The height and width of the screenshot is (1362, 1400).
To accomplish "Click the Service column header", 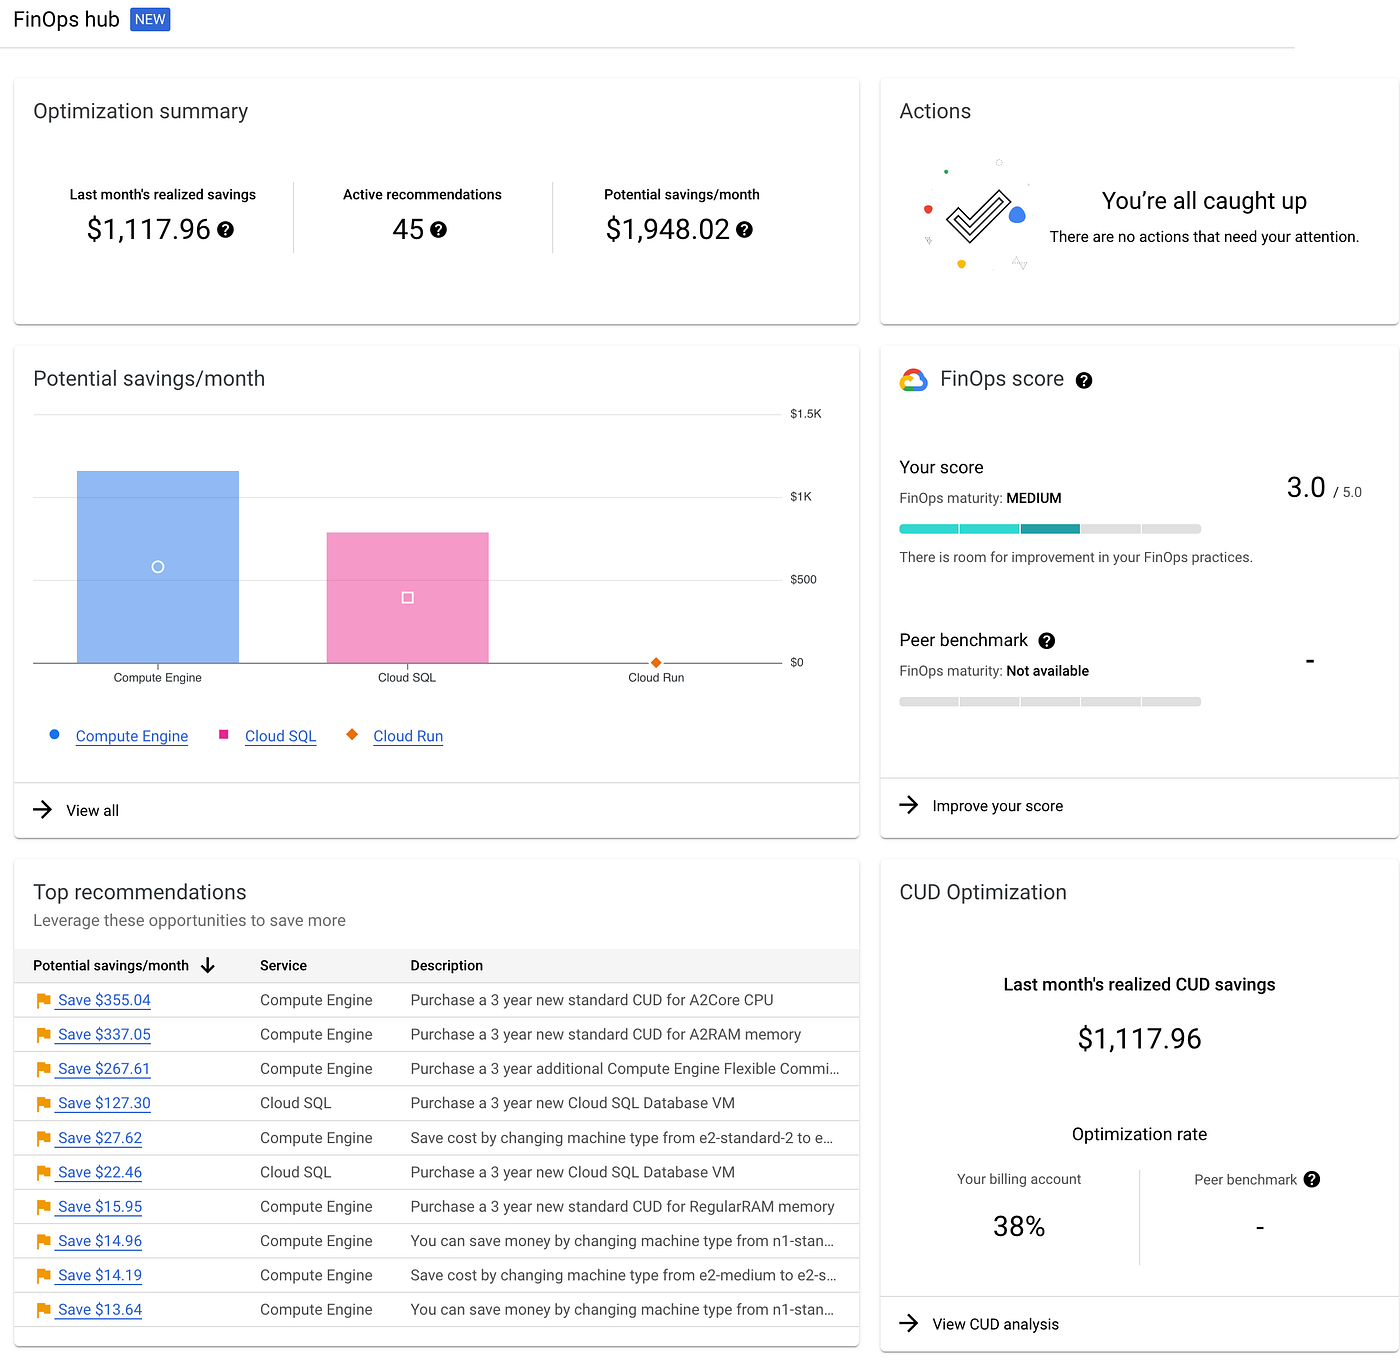I will point(283,966).
